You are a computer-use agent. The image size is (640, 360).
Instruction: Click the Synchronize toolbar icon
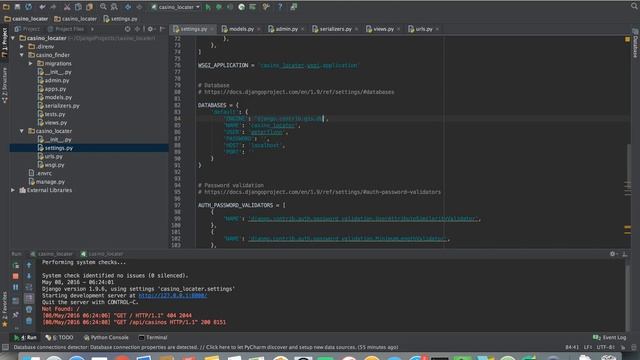(x=29, y=7)
